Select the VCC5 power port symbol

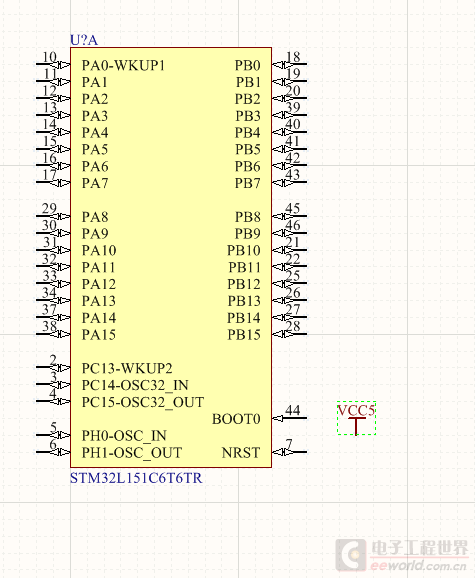(356, 418)
